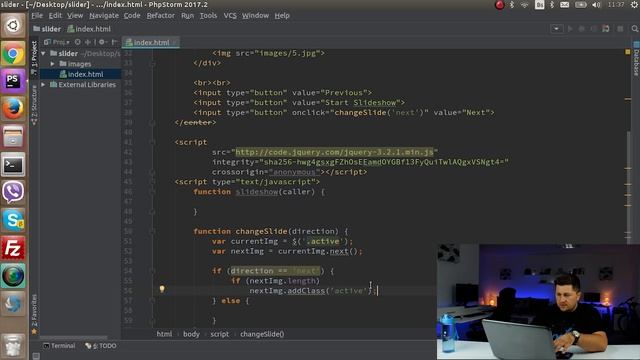
Task: Click the tool windows quick-access corner icon
Action: point(36,356)
